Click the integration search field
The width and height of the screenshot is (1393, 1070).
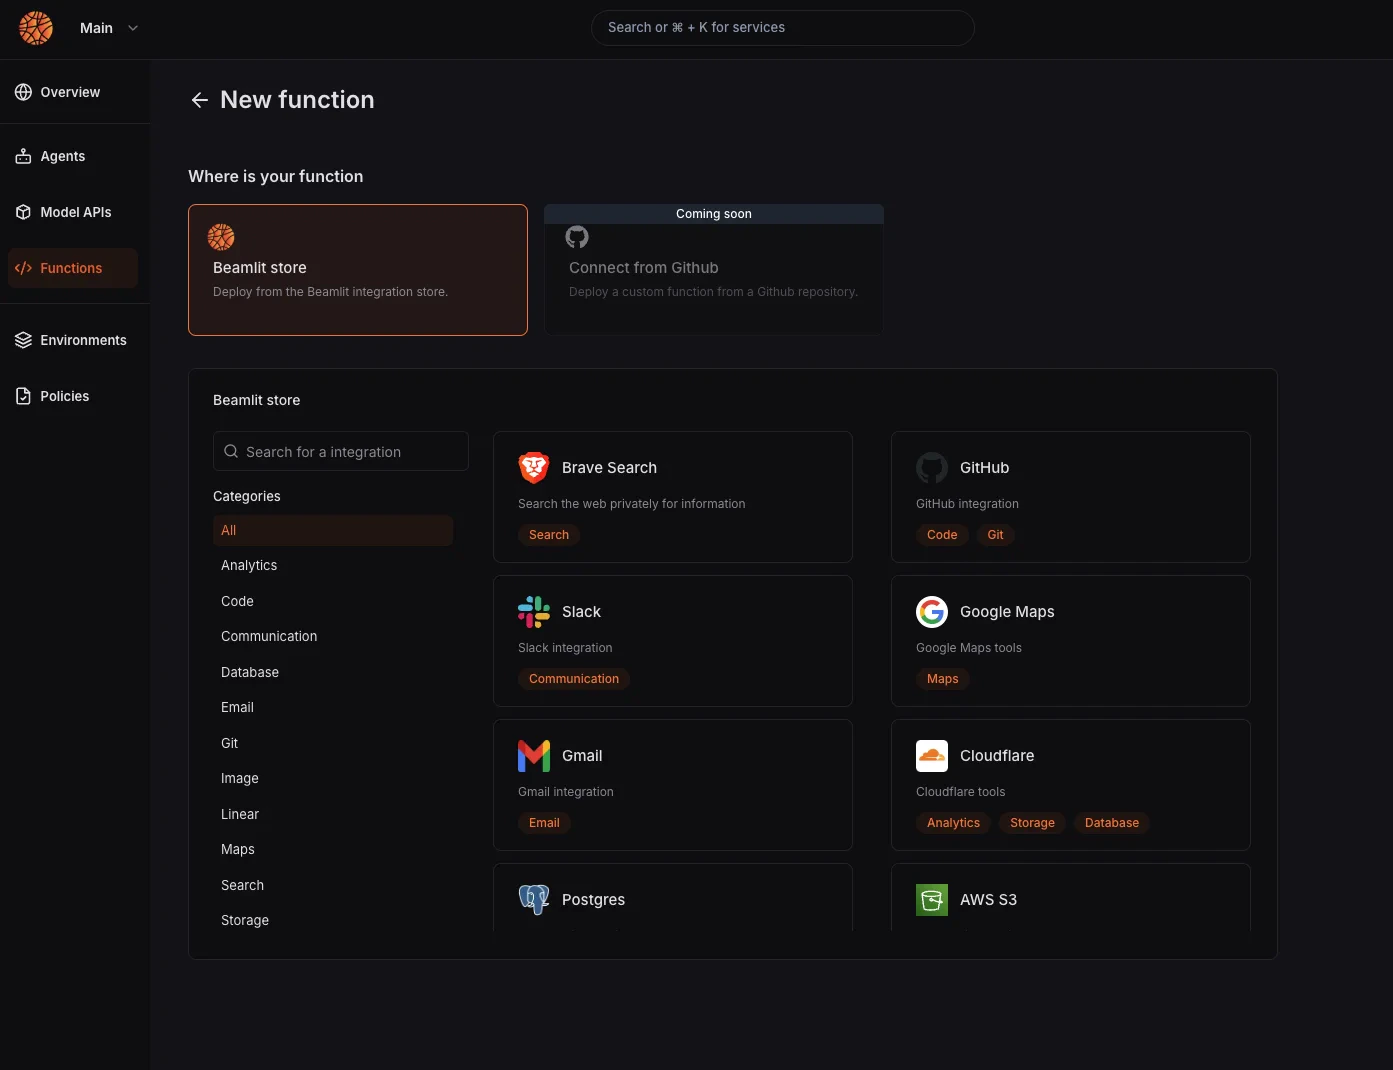click(x=340, y=451)
